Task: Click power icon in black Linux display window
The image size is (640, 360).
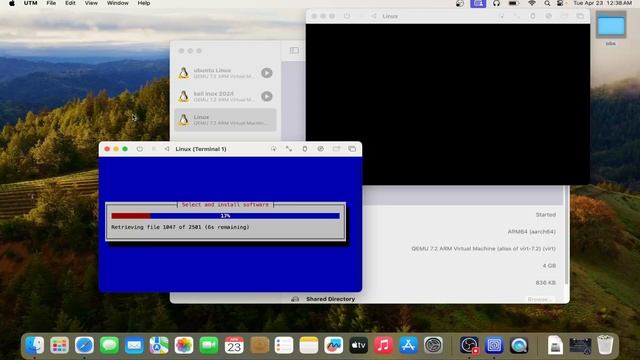Action: click(347, 16)
